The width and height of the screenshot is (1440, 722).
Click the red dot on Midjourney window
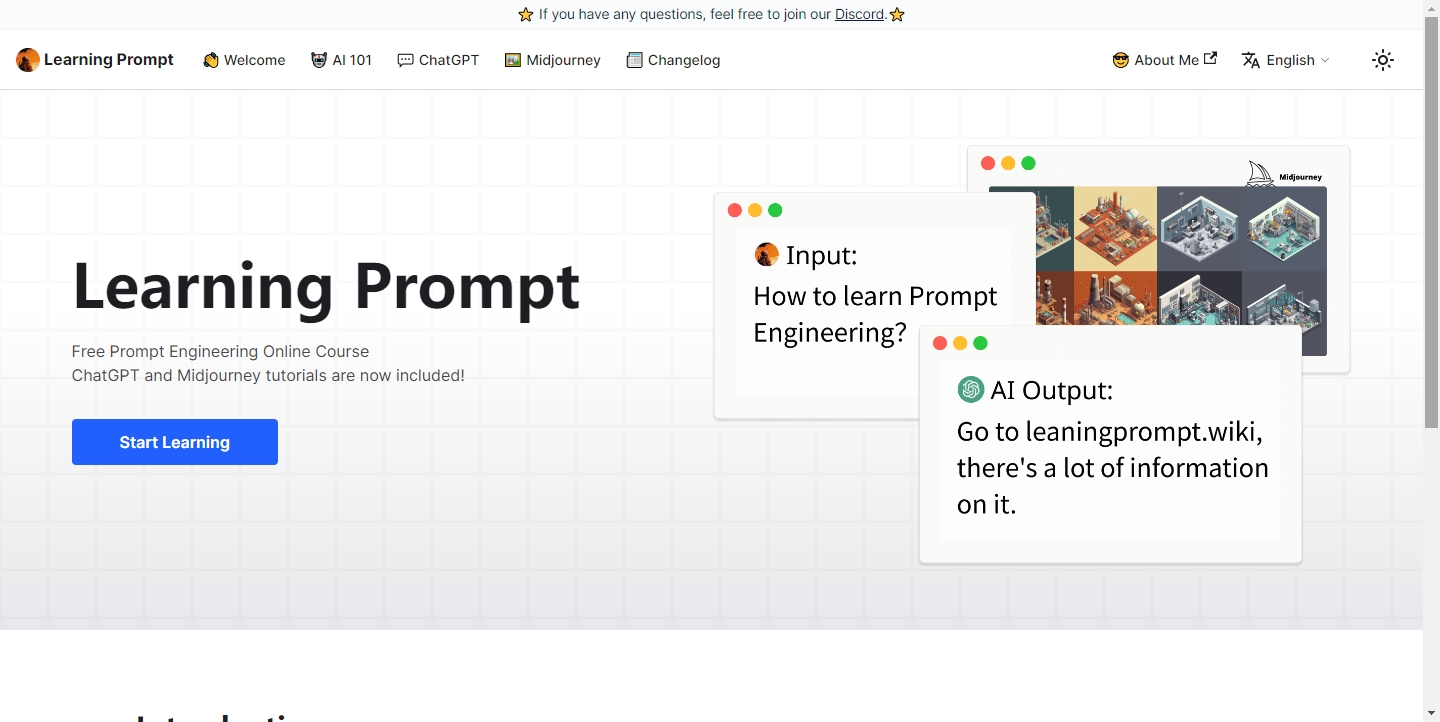988,163
